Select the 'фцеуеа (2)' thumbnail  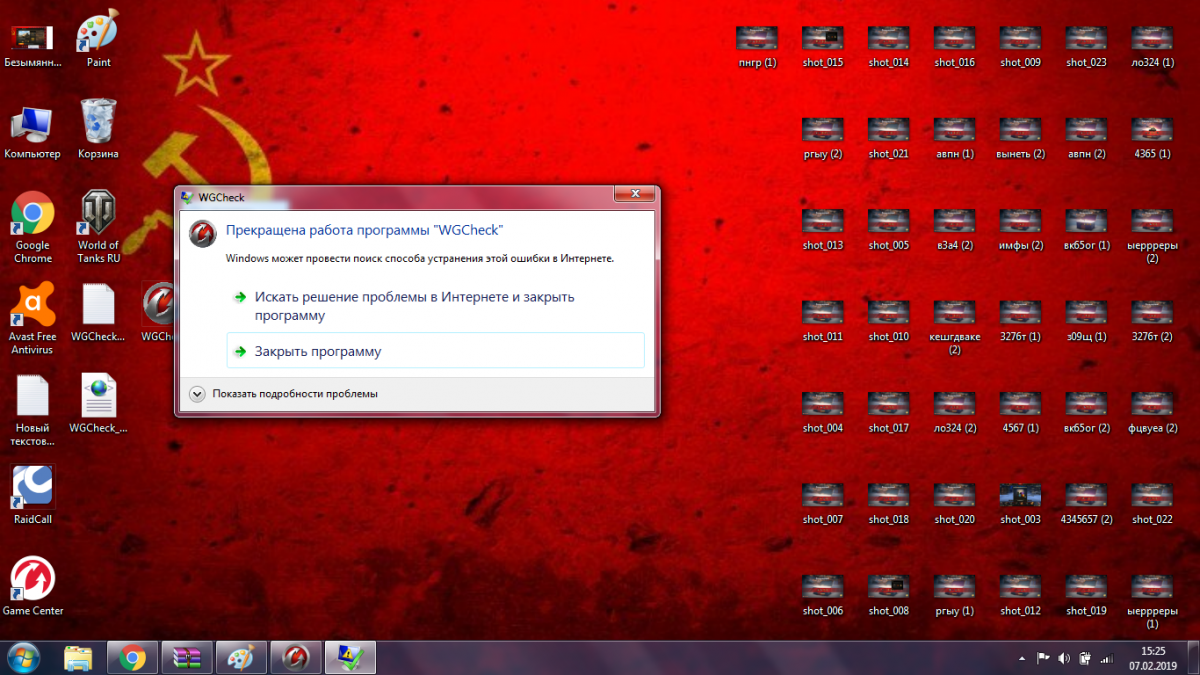click(x=1152, y=413)
